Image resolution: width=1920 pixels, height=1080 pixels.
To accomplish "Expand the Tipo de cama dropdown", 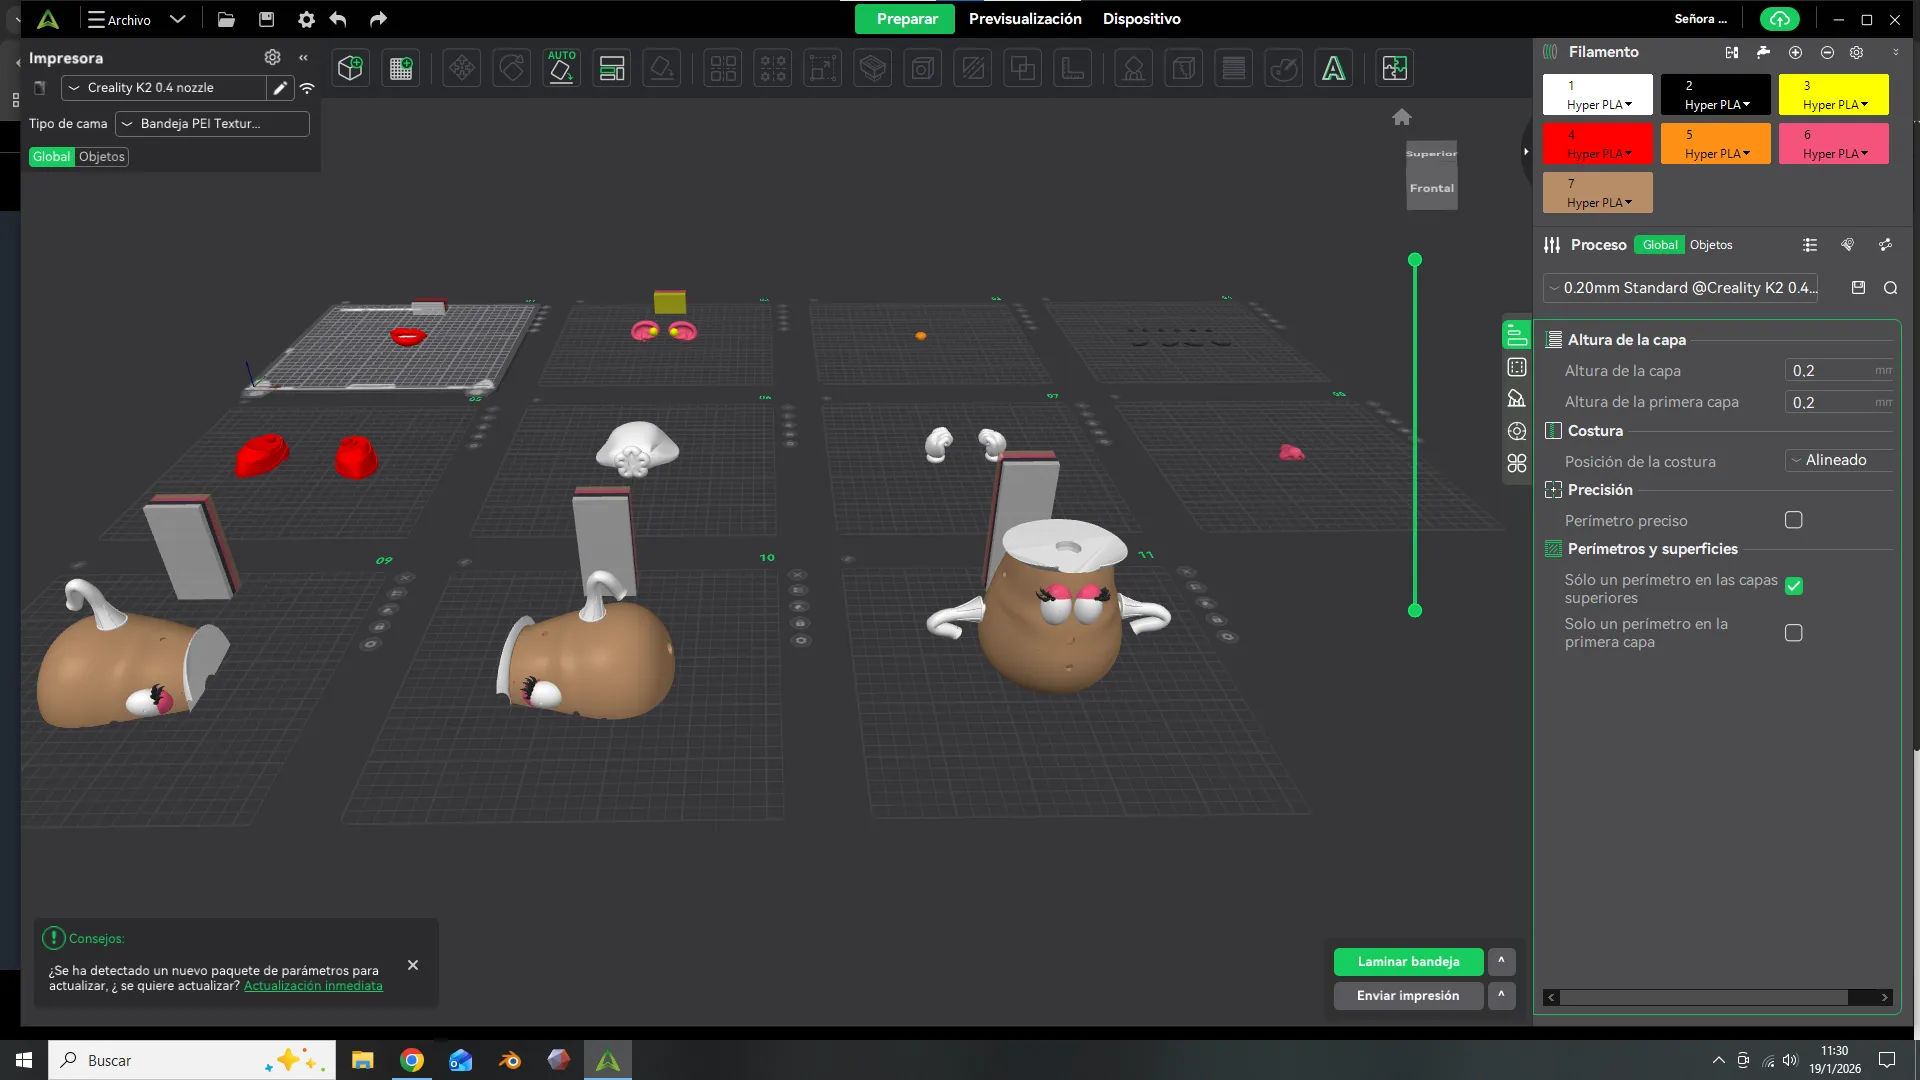I will point(211,124).
